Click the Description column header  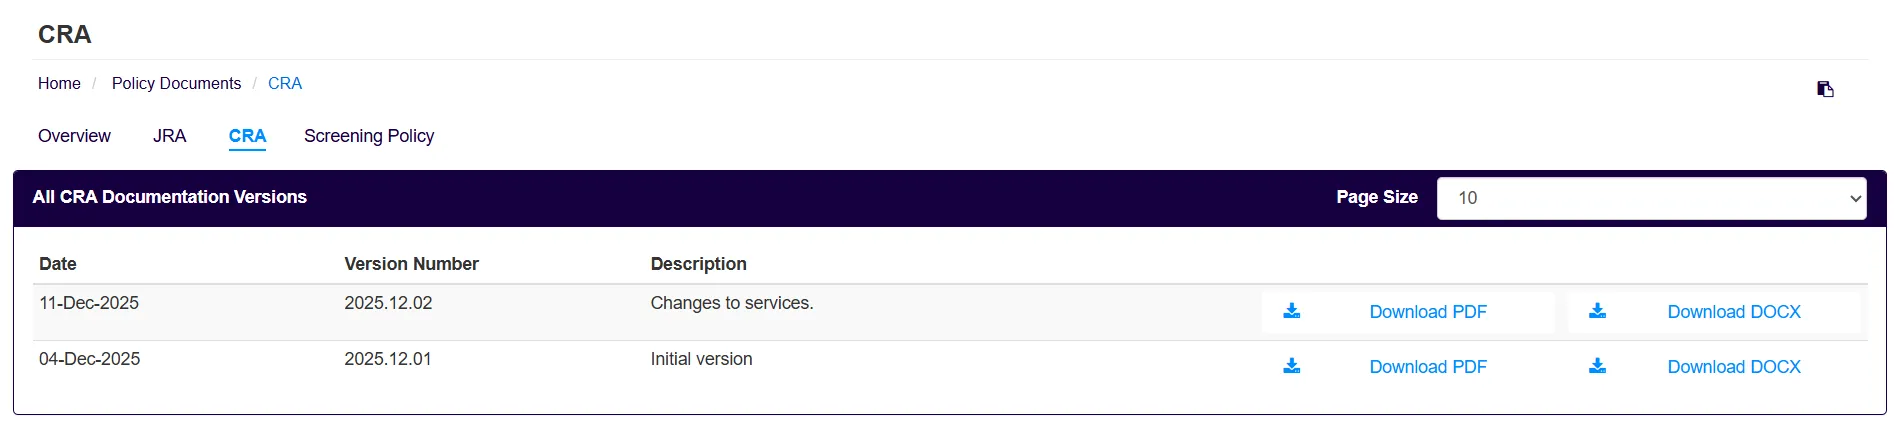click(698, 264)
